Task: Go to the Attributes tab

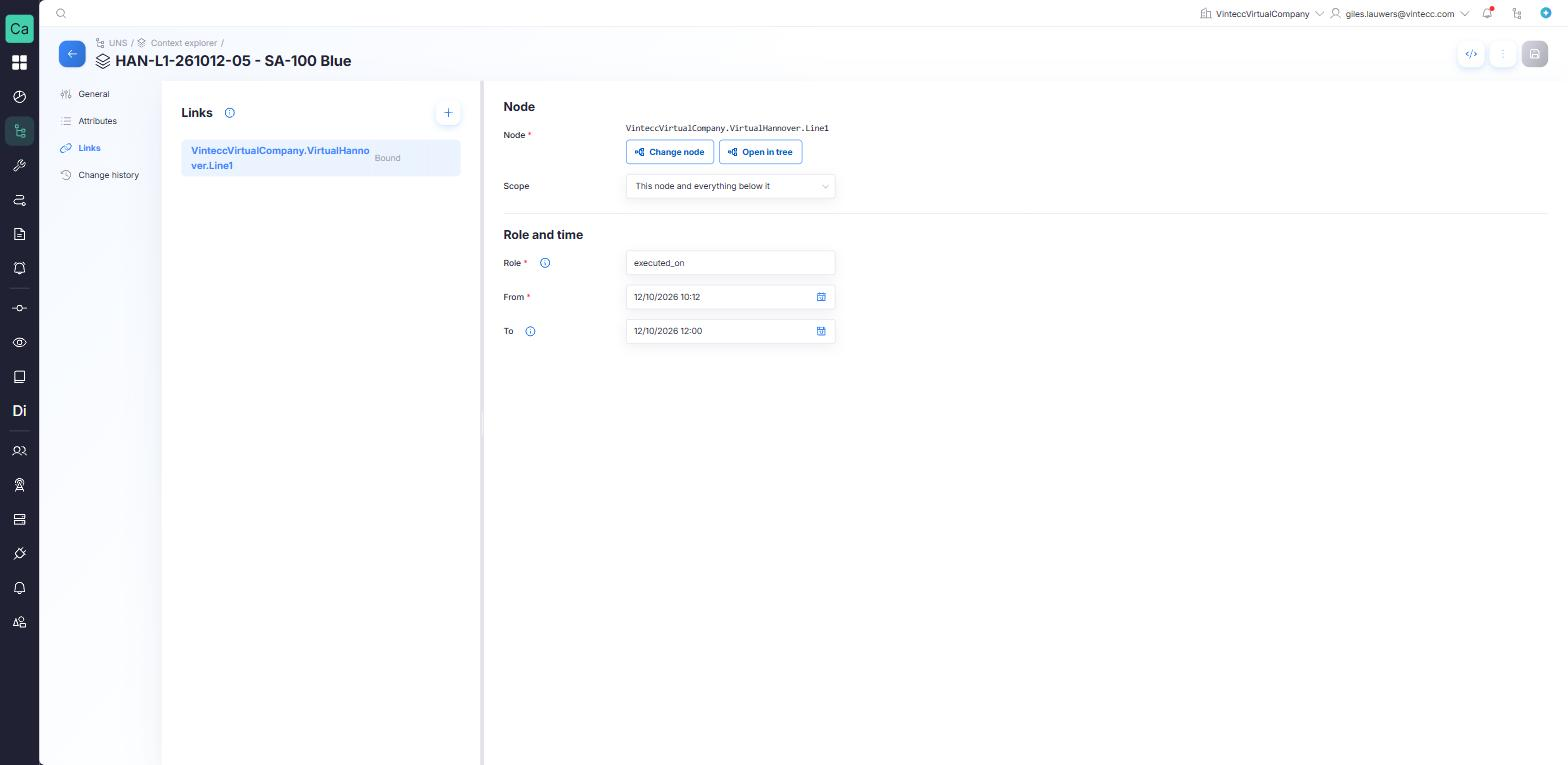Action: tap(97, 121)
